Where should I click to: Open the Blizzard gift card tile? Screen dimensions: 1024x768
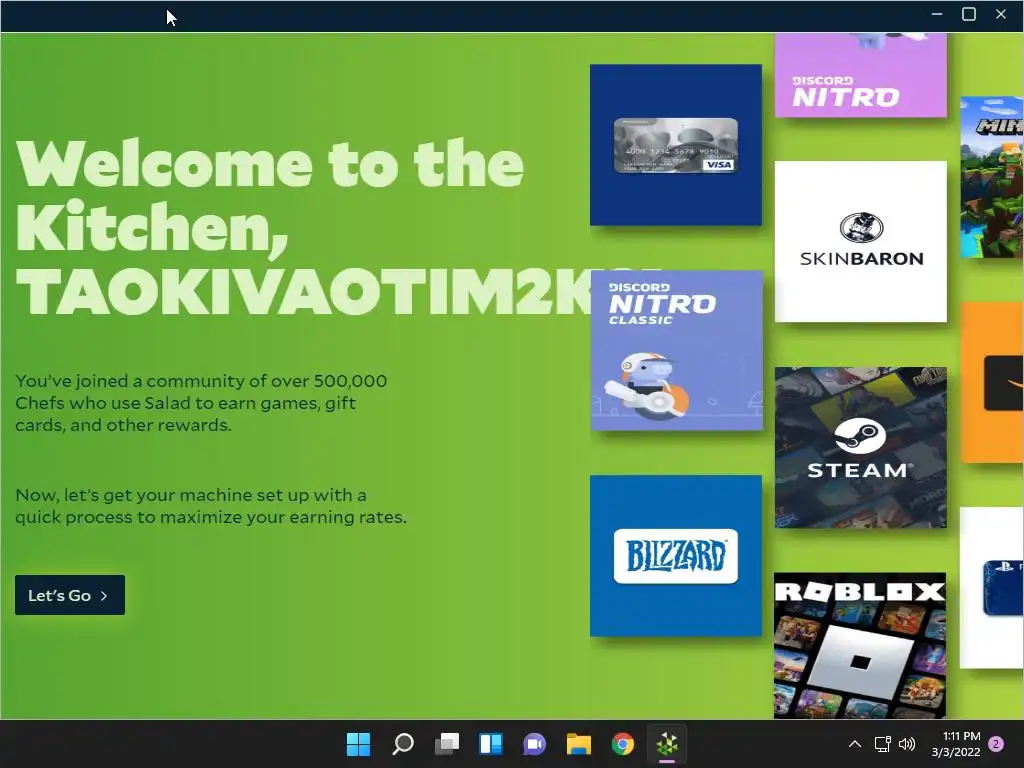click(x=676, y=556)
